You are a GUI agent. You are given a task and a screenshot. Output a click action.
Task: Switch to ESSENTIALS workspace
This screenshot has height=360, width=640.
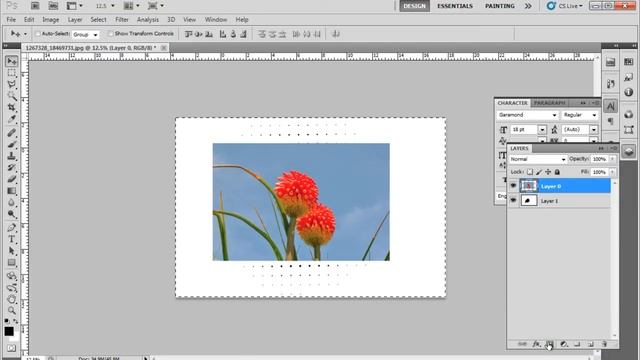point(455,6)
